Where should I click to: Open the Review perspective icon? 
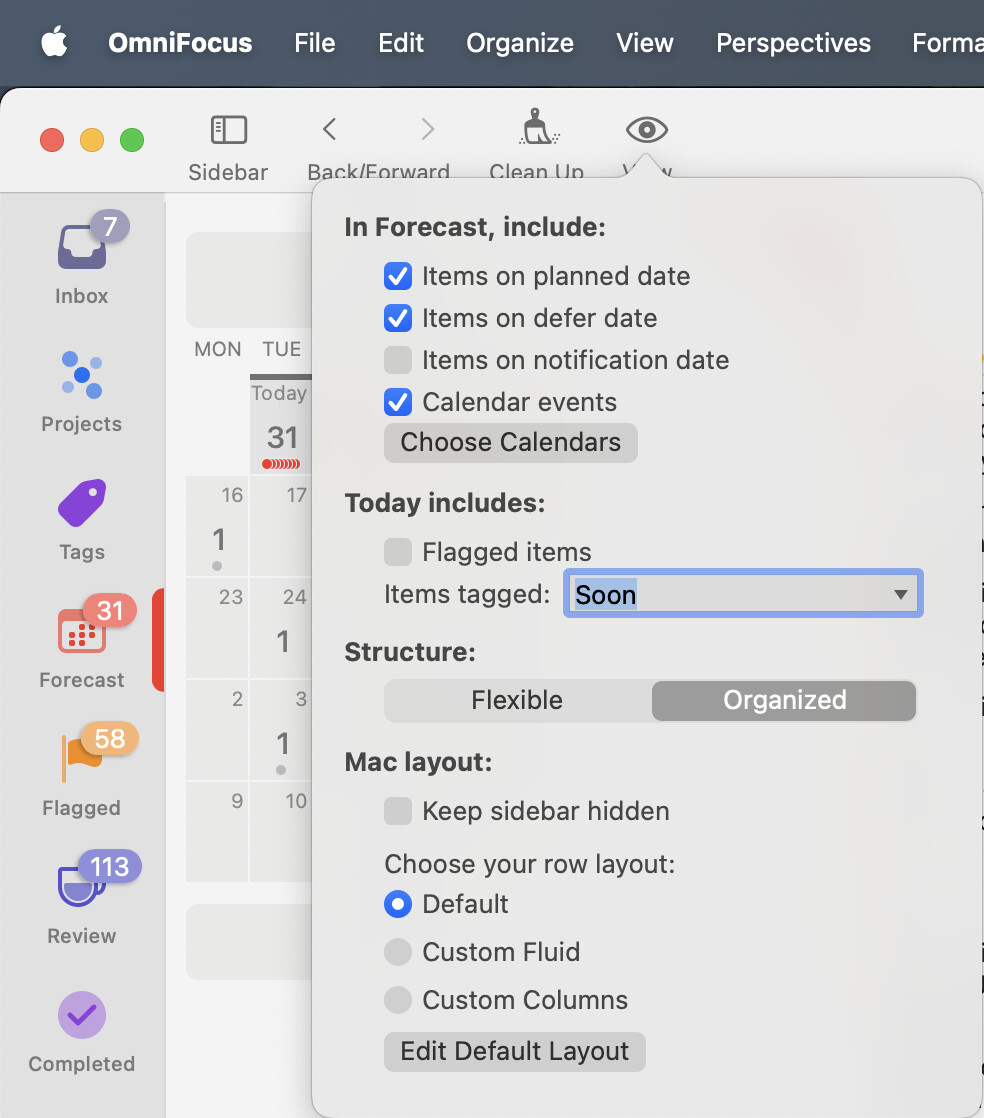[x=82, y=887]
